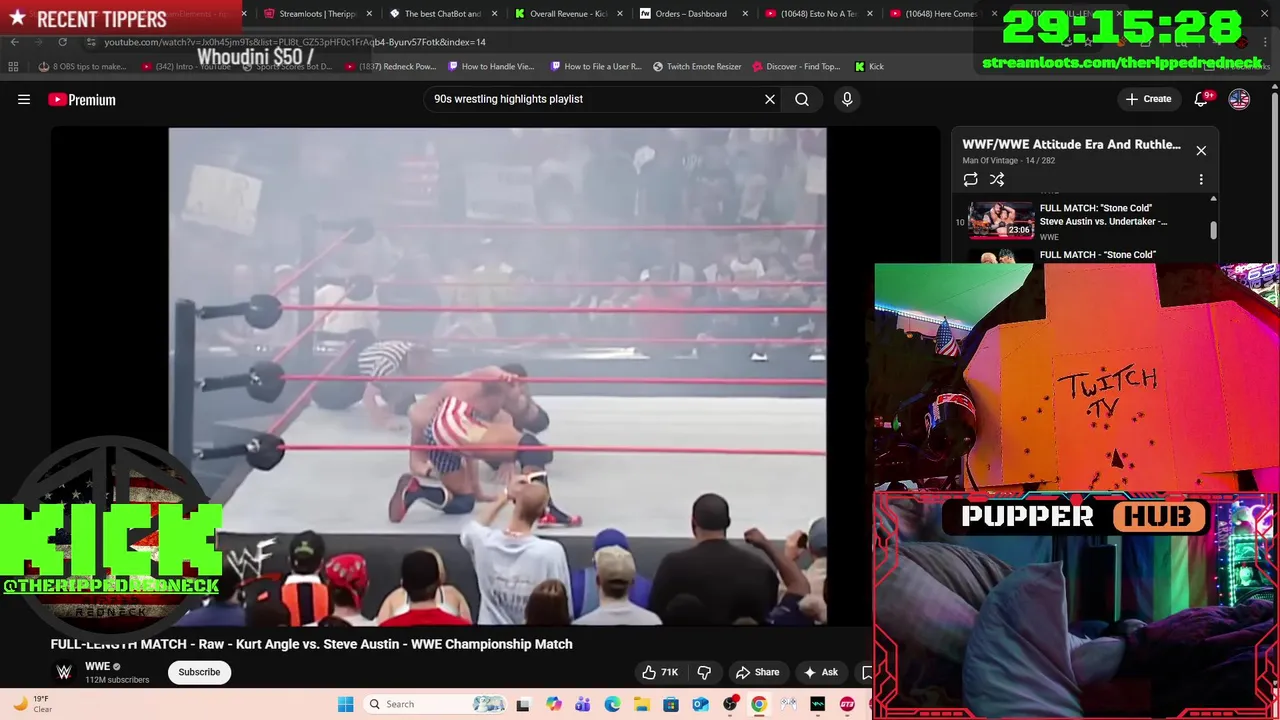Viewport: 1280px width, 720px height.
Task: Open the GT3 taskbar app icon
Action: coord(847,704)
